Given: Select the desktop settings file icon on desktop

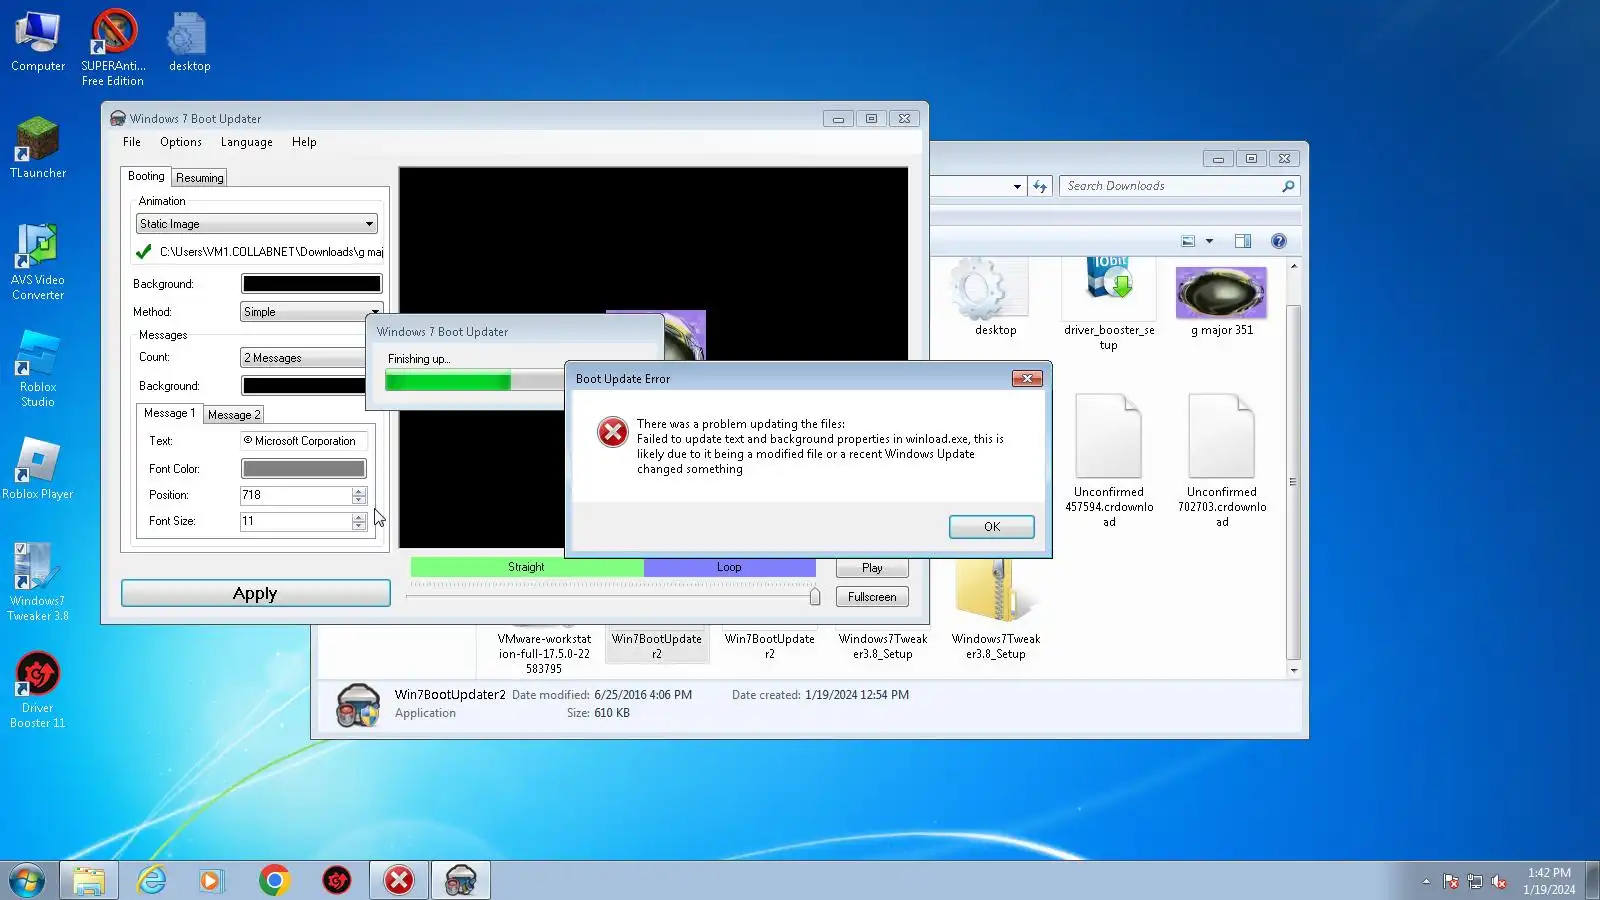Looking at the screenshot, I should pyautogui.click(x=188, y=42).
